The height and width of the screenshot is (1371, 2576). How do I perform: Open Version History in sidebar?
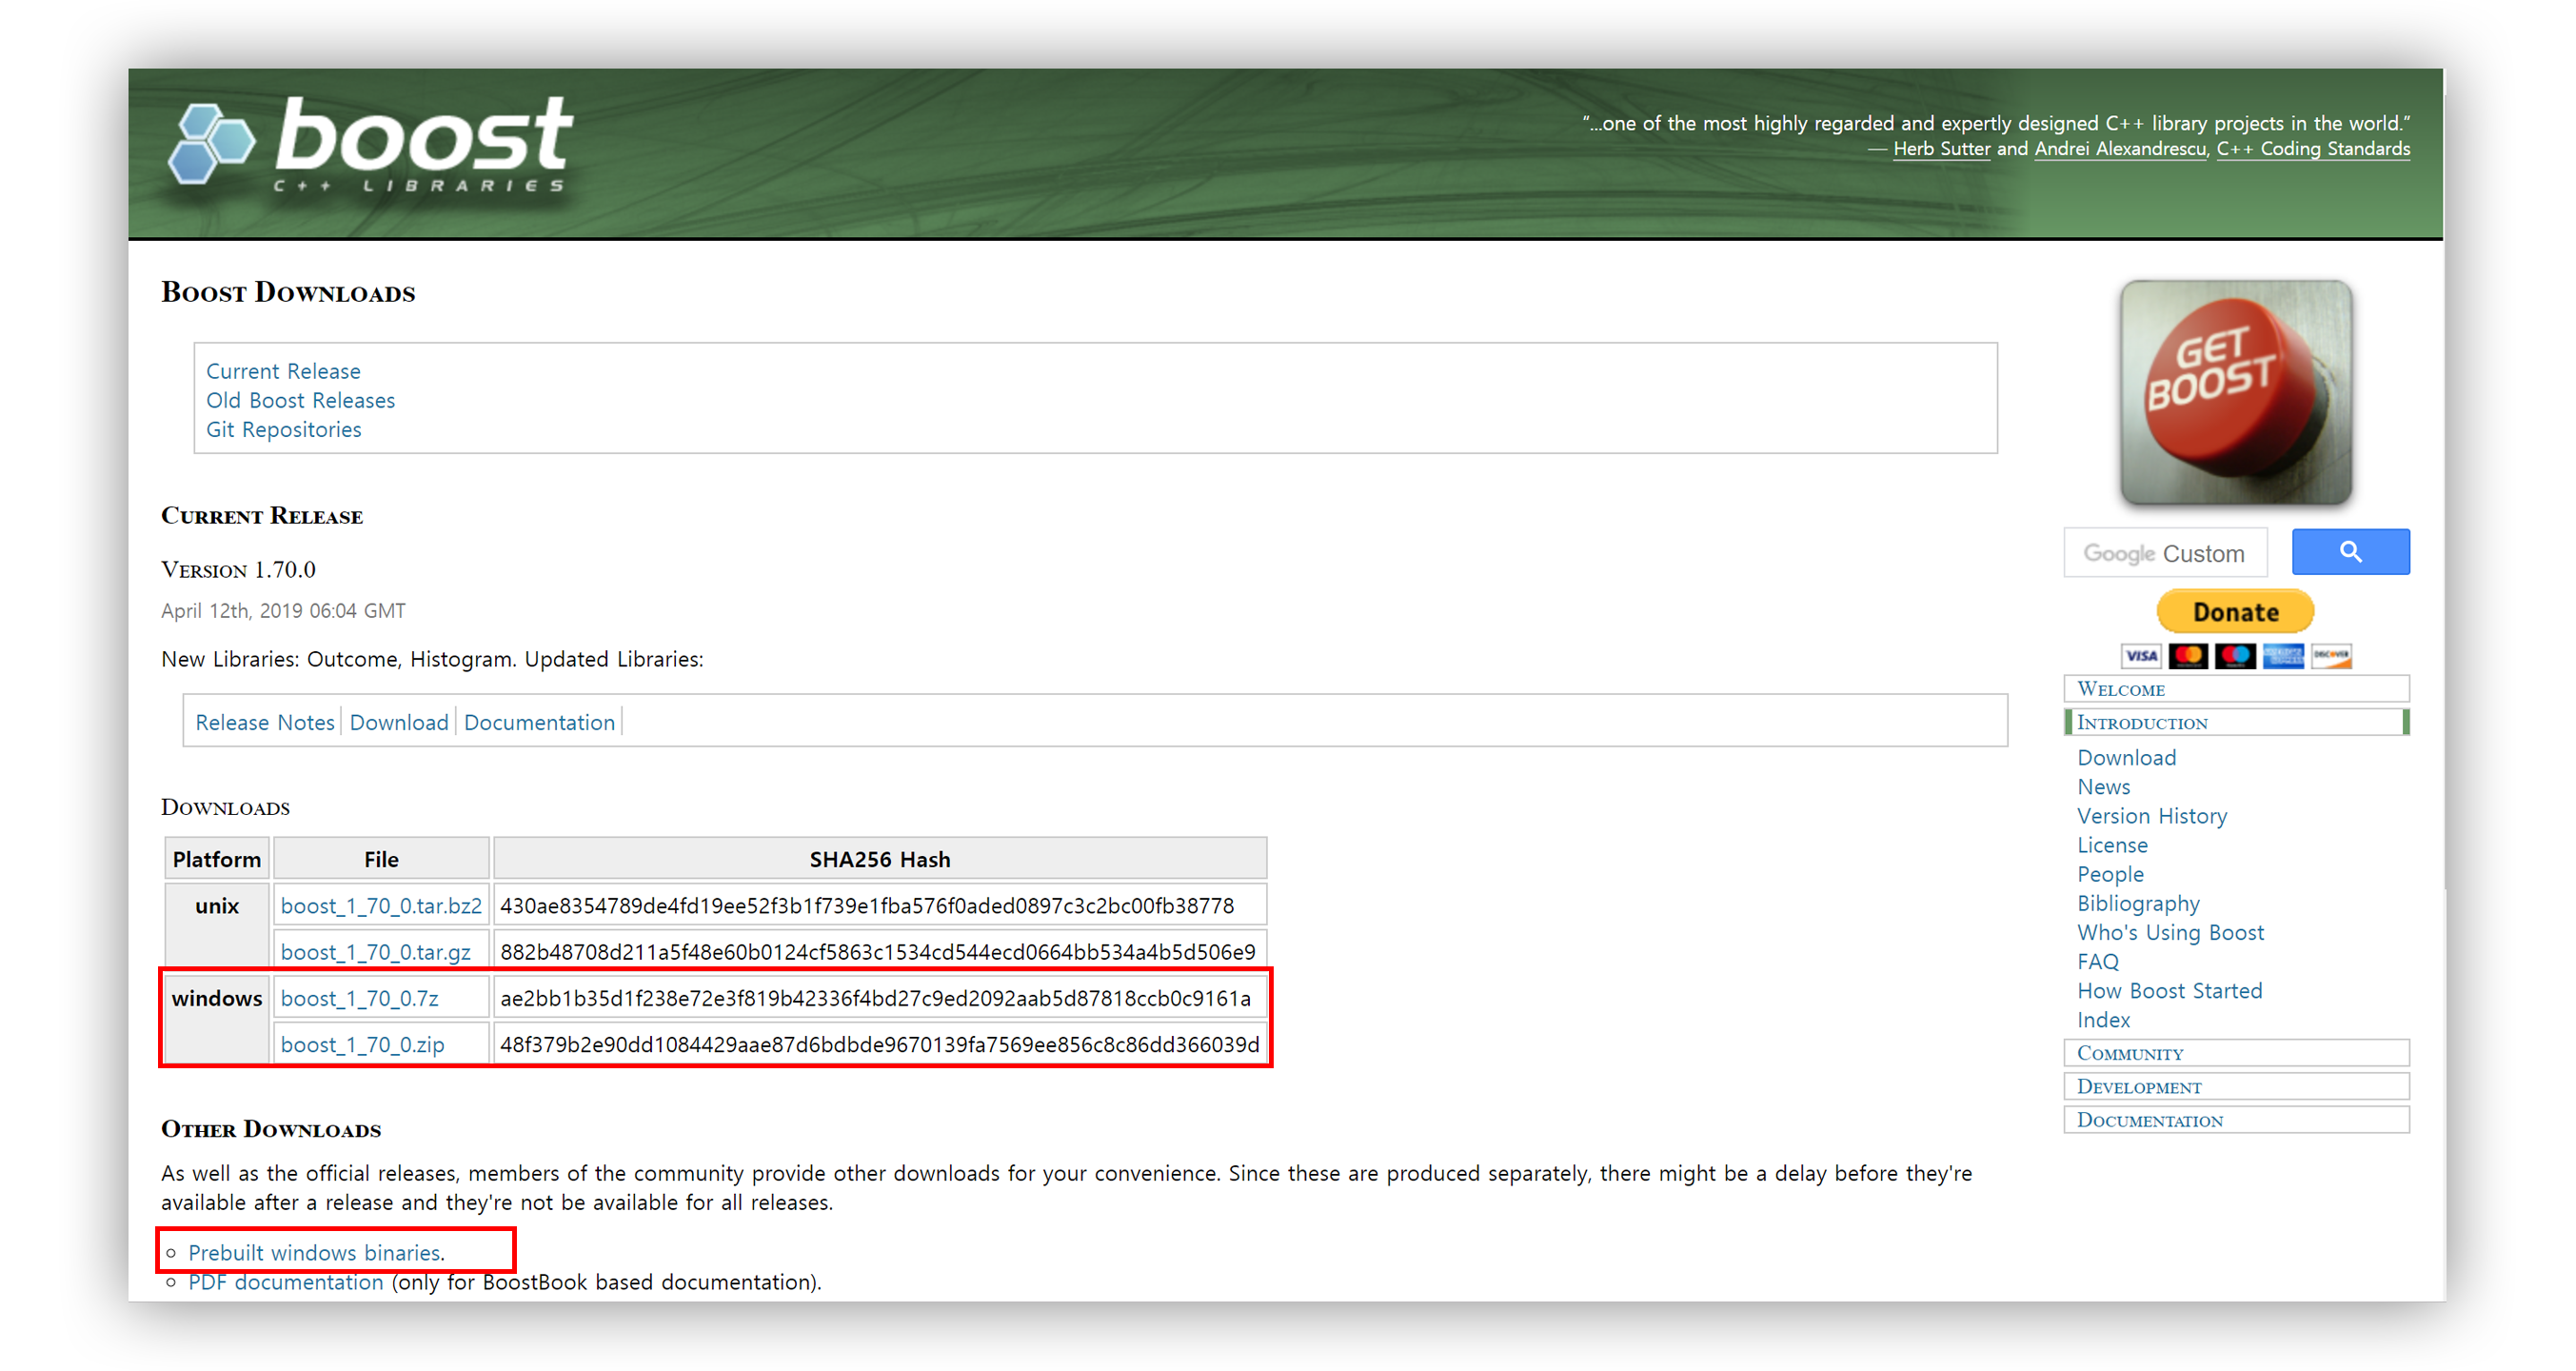[x=2151, y=816]
